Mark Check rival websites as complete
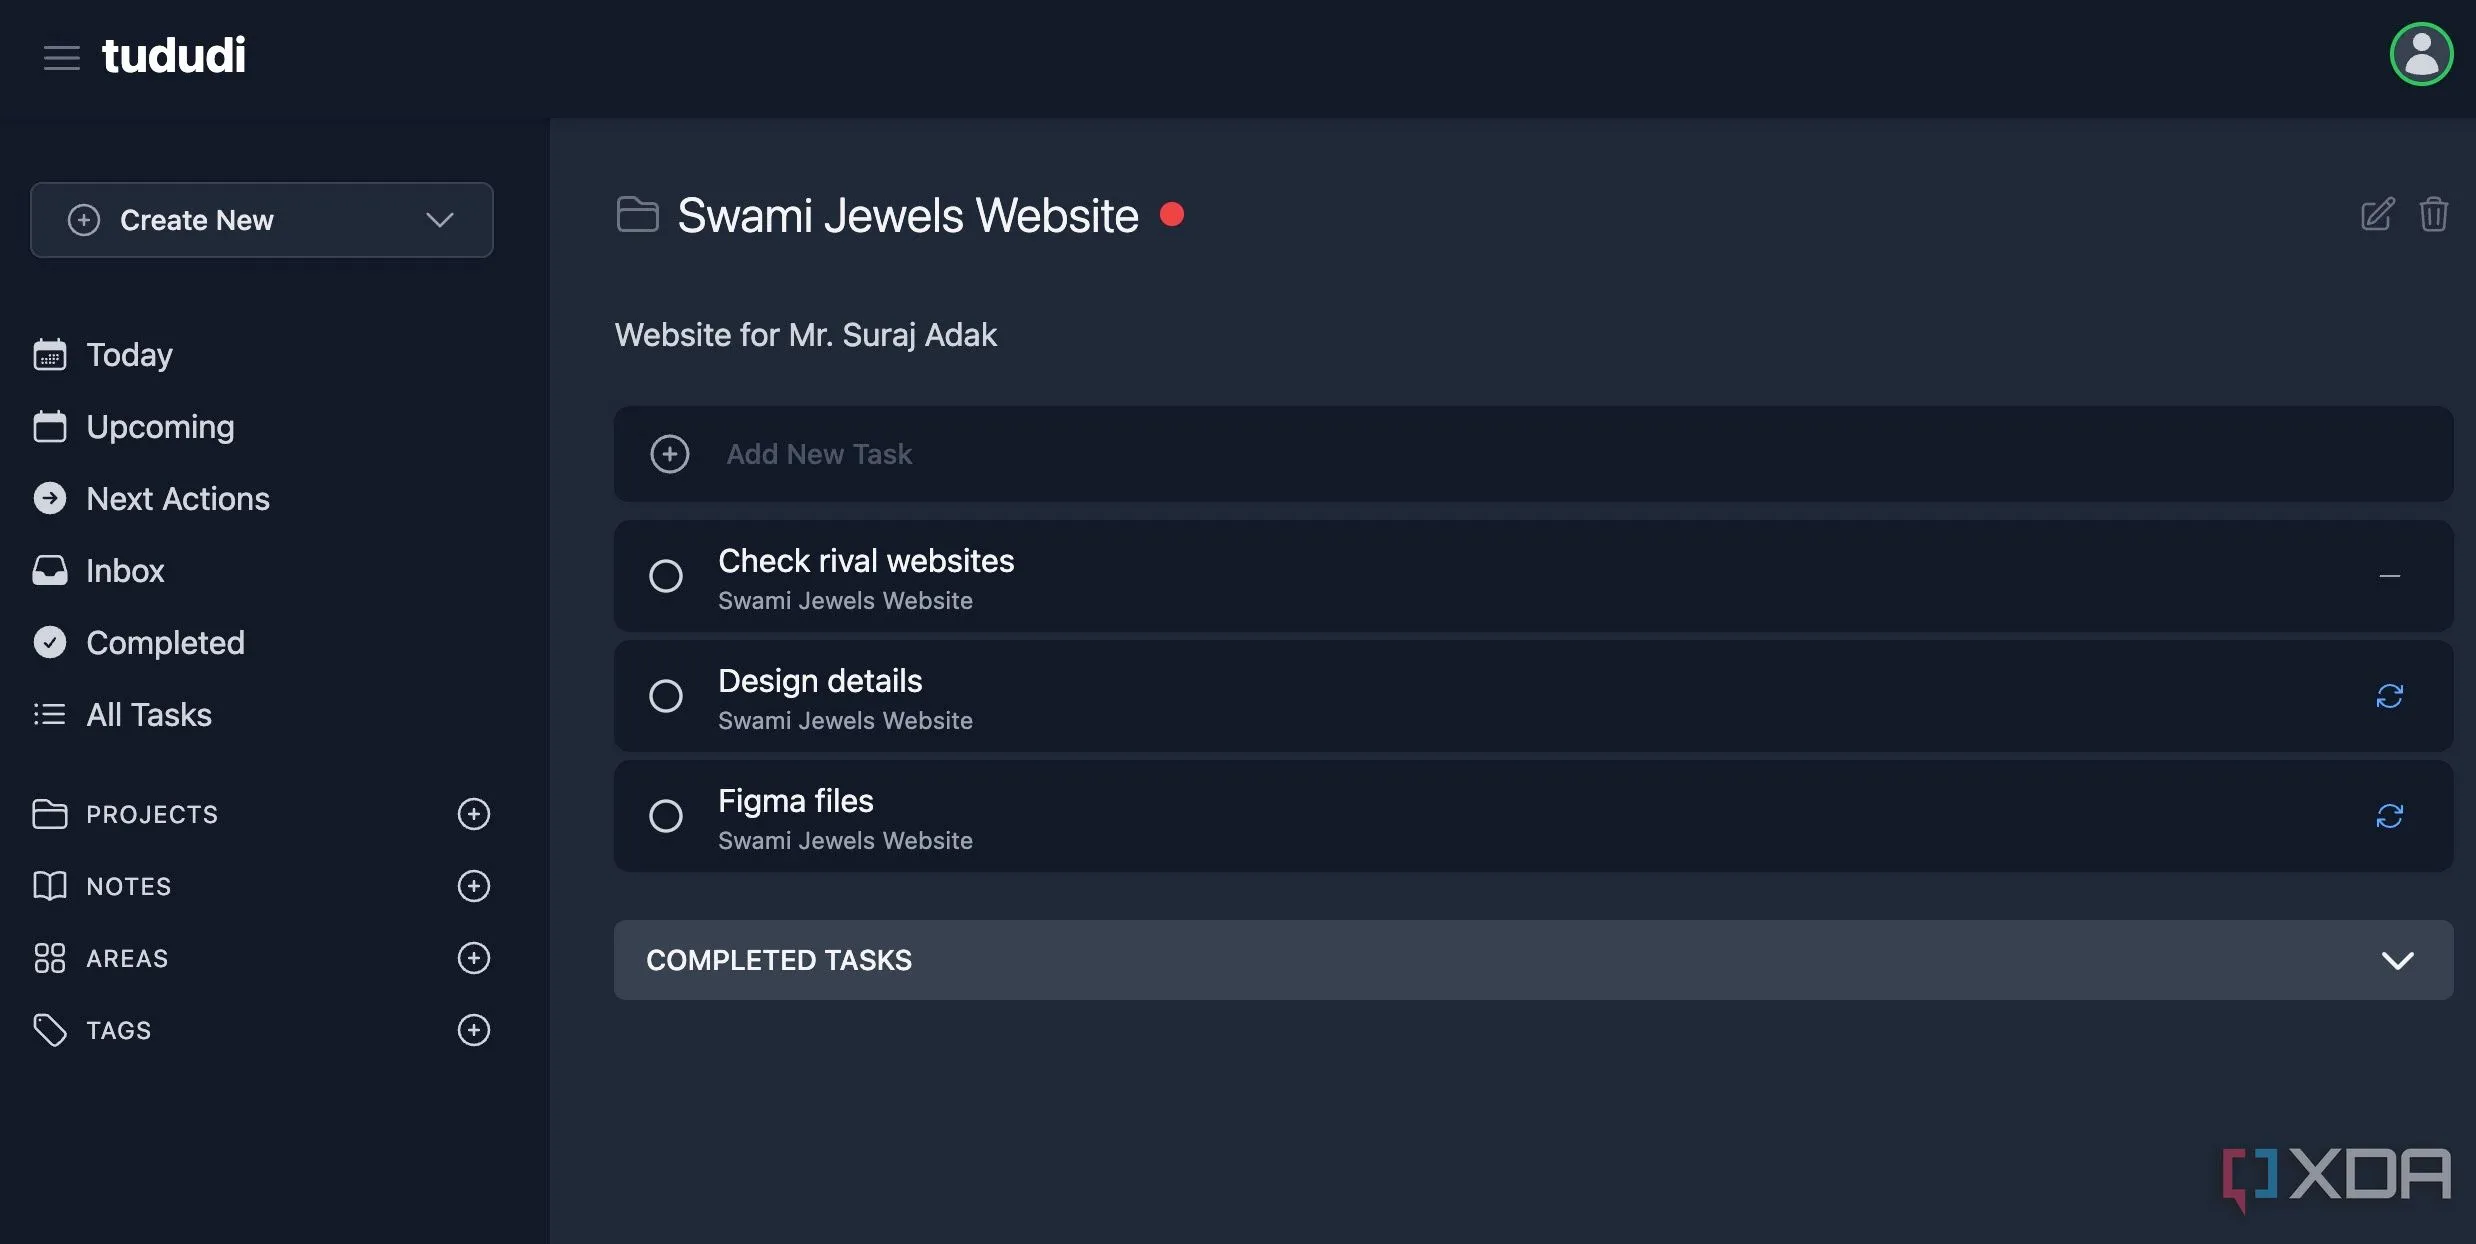Viewport: 2476px width, 1244px height. (x=665, y=576)
